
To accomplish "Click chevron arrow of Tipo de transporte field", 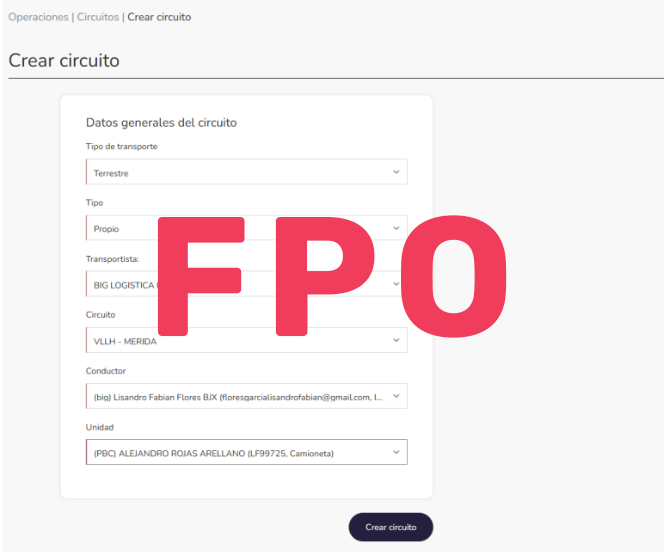I will pos(396,172).
